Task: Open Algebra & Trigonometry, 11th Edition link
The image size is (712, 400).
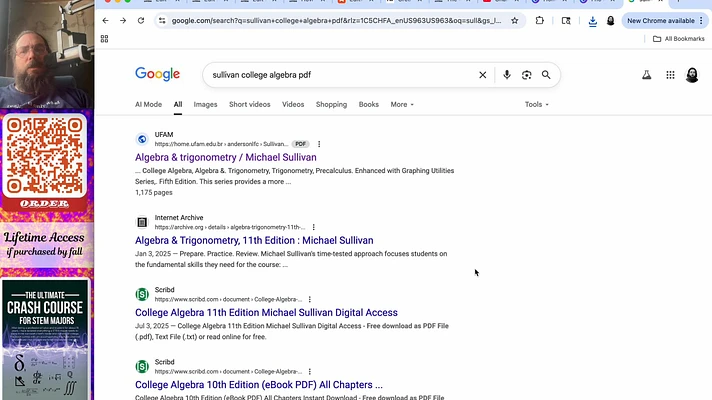Action: 254,240
